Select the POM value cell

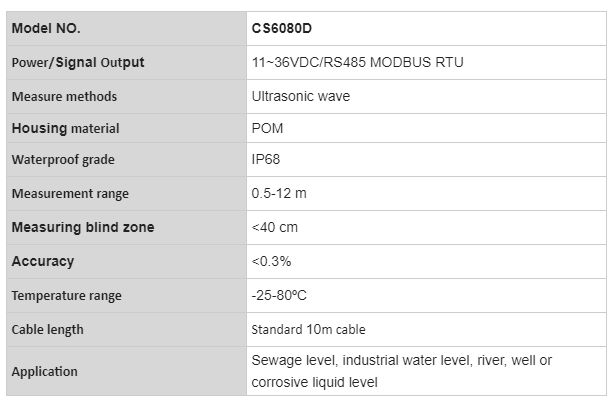426,128
